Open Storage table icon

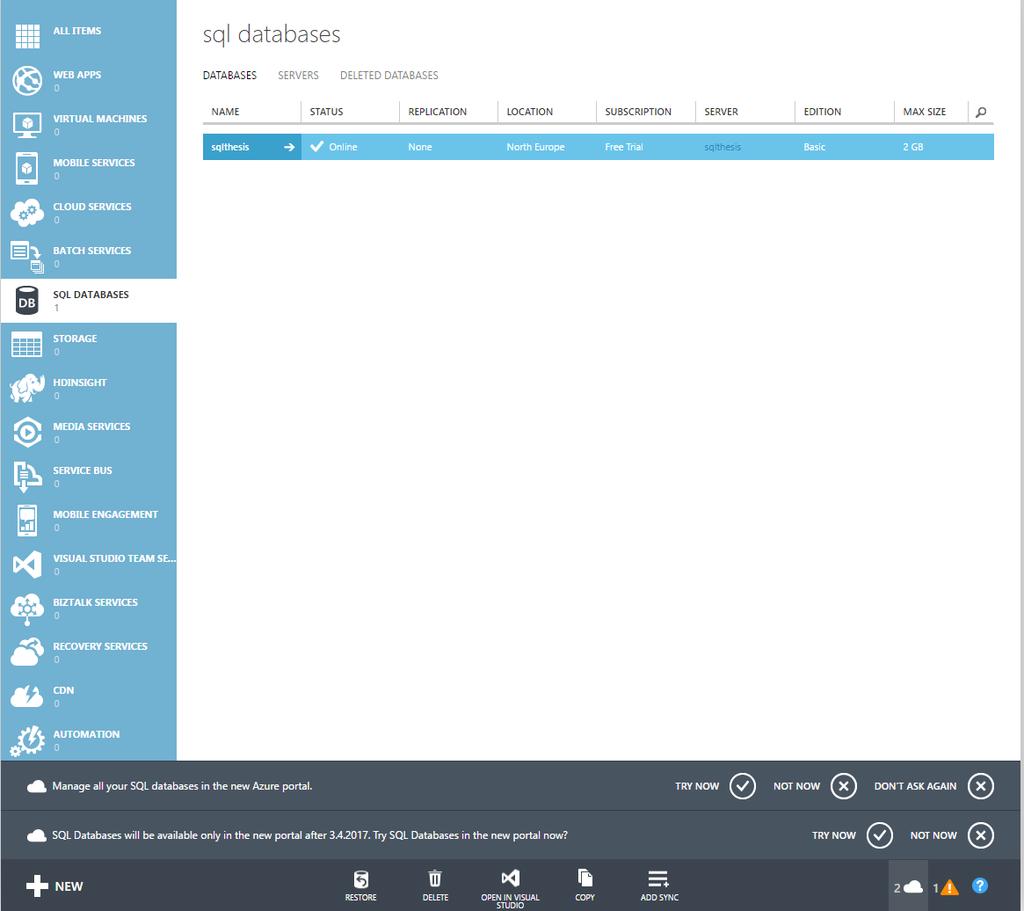(x=27, y=344)
